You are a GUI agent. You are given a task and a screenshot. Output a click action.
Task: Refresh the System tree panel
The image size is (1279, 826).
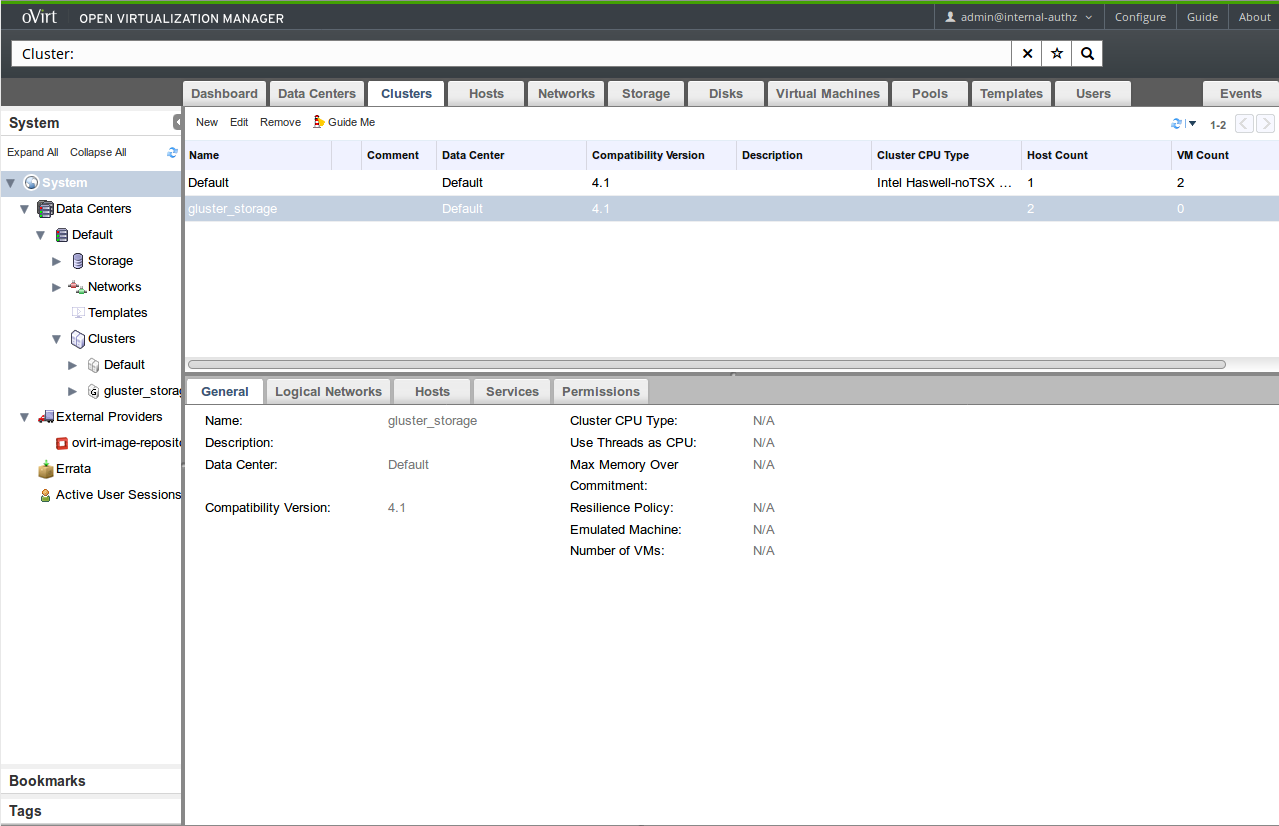coord(172,153)
